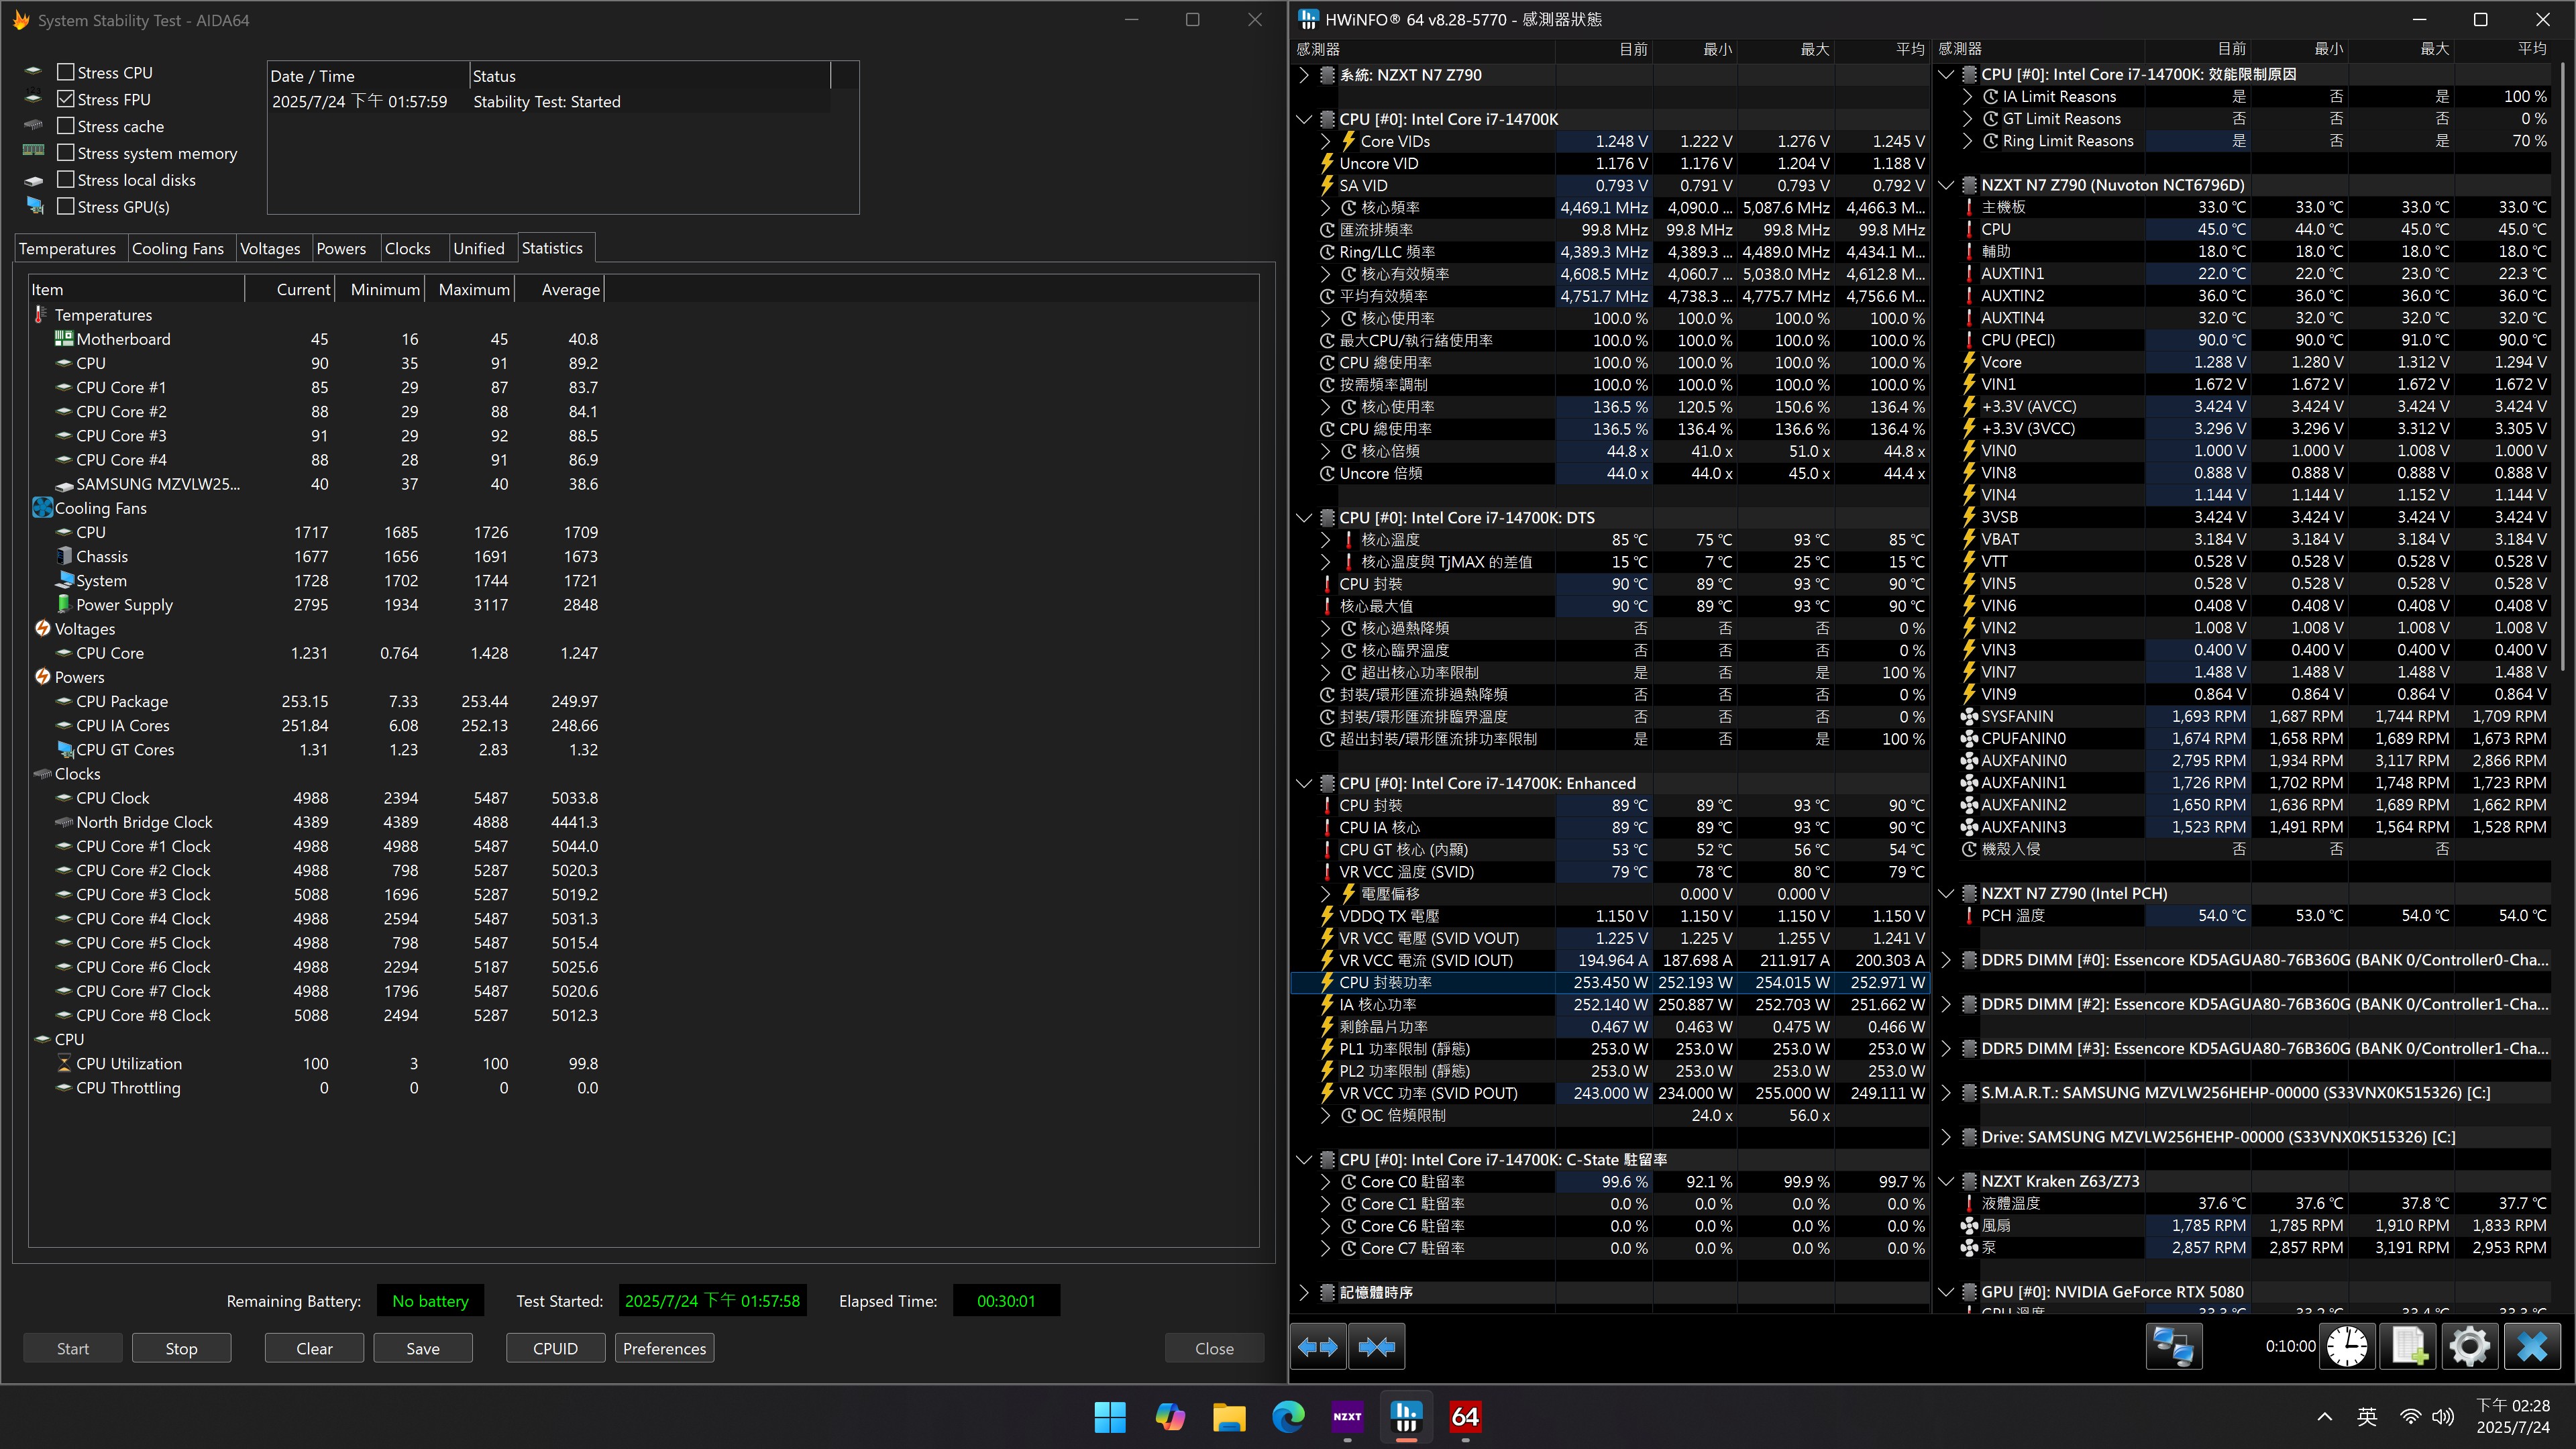This screenshot has height=1449, width=2576.
Task: Enable Stress cache checkbox
Action: 66,126
